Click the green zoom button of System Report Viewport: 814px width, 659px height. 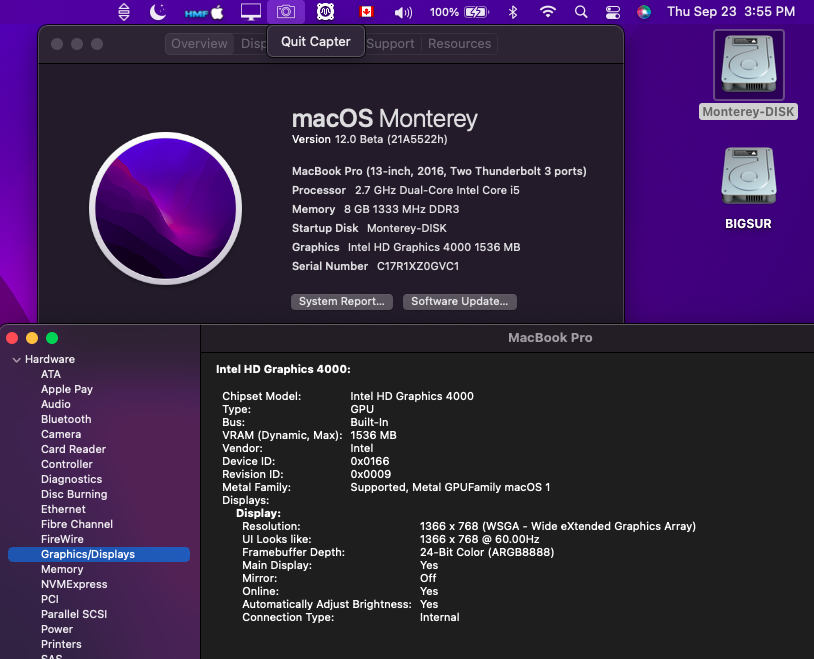[52, 338]
